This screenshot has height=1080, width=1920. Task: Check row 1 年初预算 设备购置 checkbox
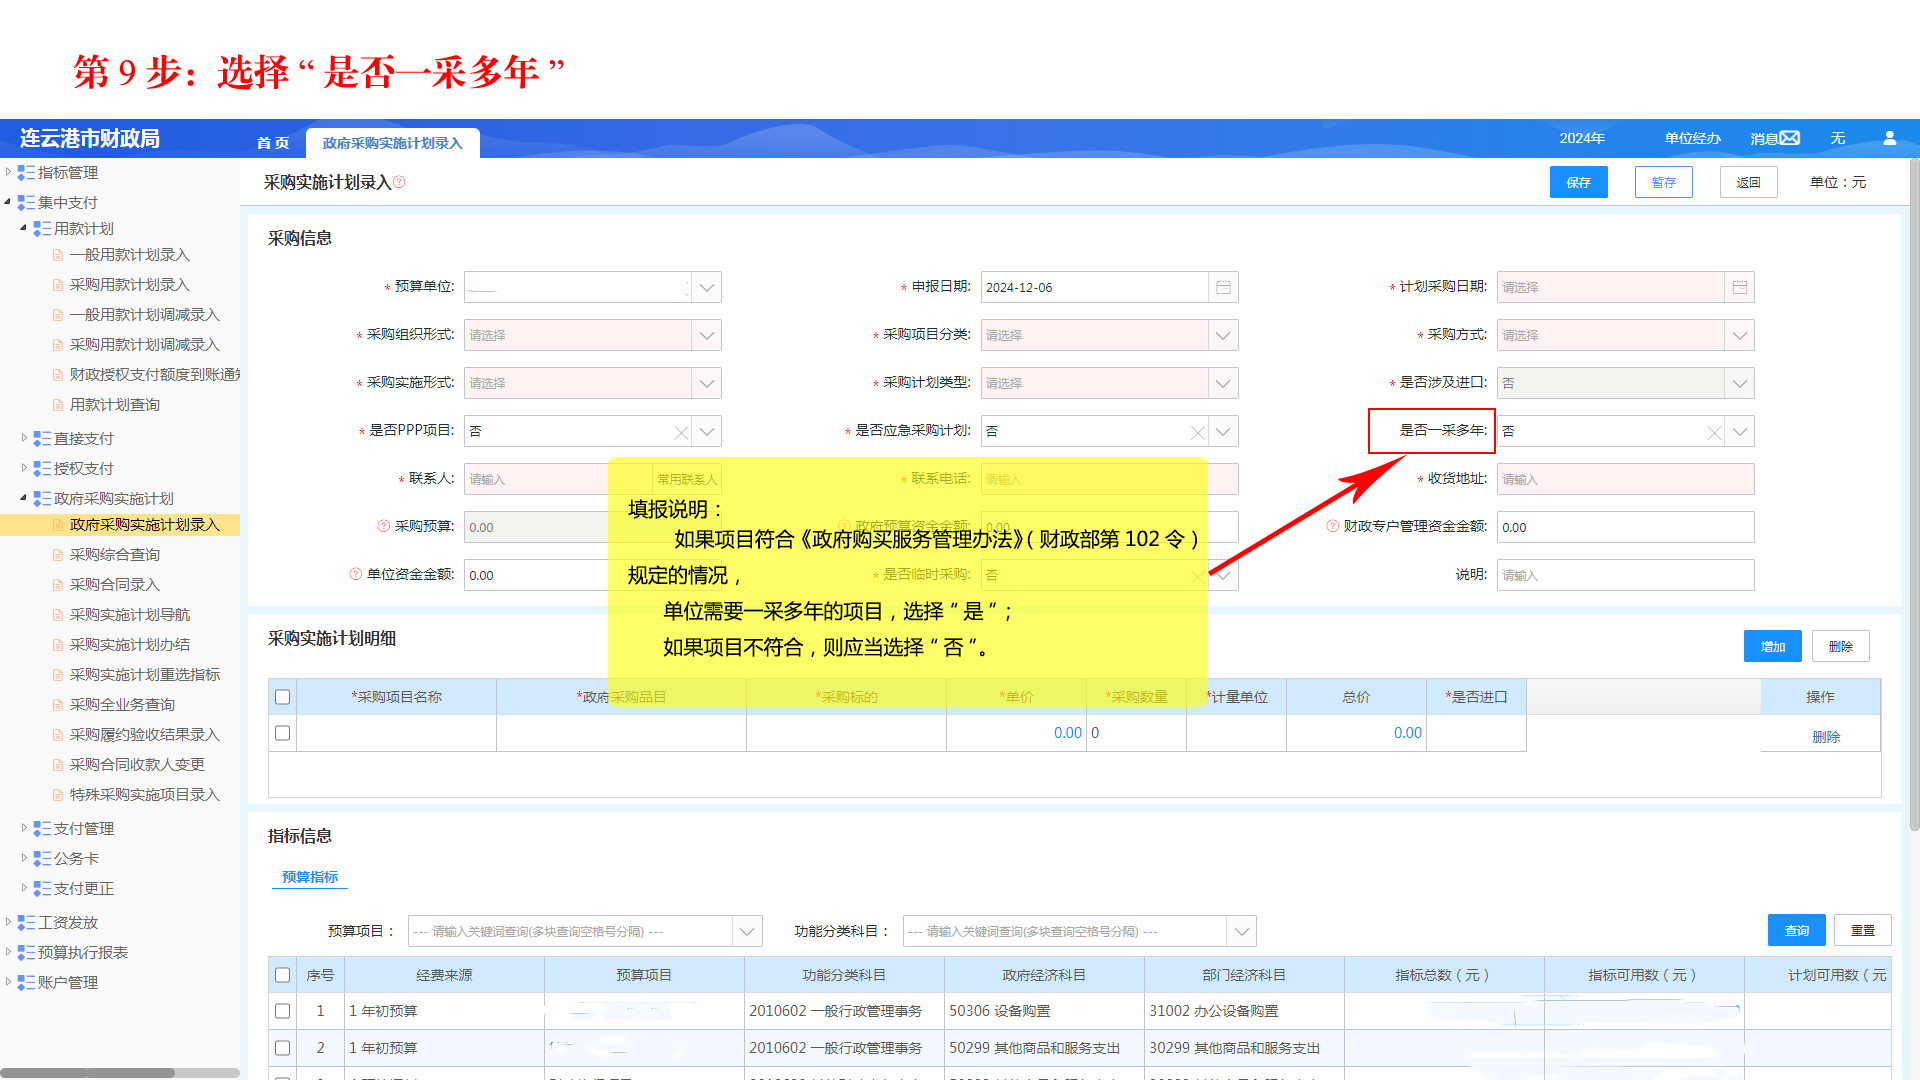[283, 1011]
